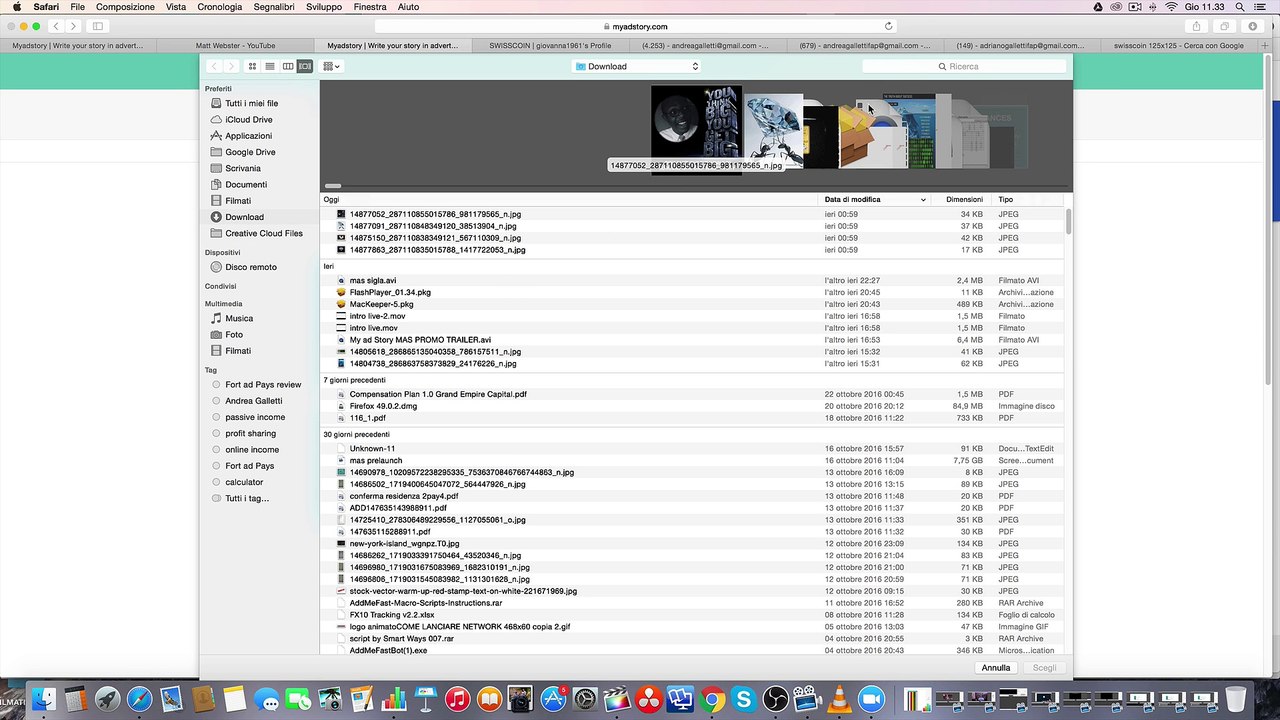1280x720 pixels.
Task: Open the Download folder location dropdown
Action: coord(637,66)
